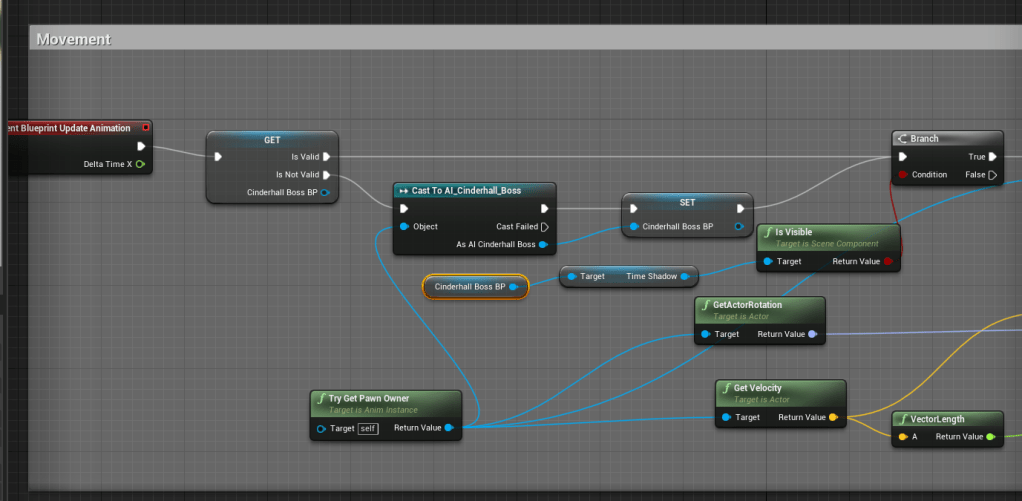Image resolution: width=1022 pixels, height=501 pixels.
Task: Click the Movement comment box title
Action: pos(73,39)
